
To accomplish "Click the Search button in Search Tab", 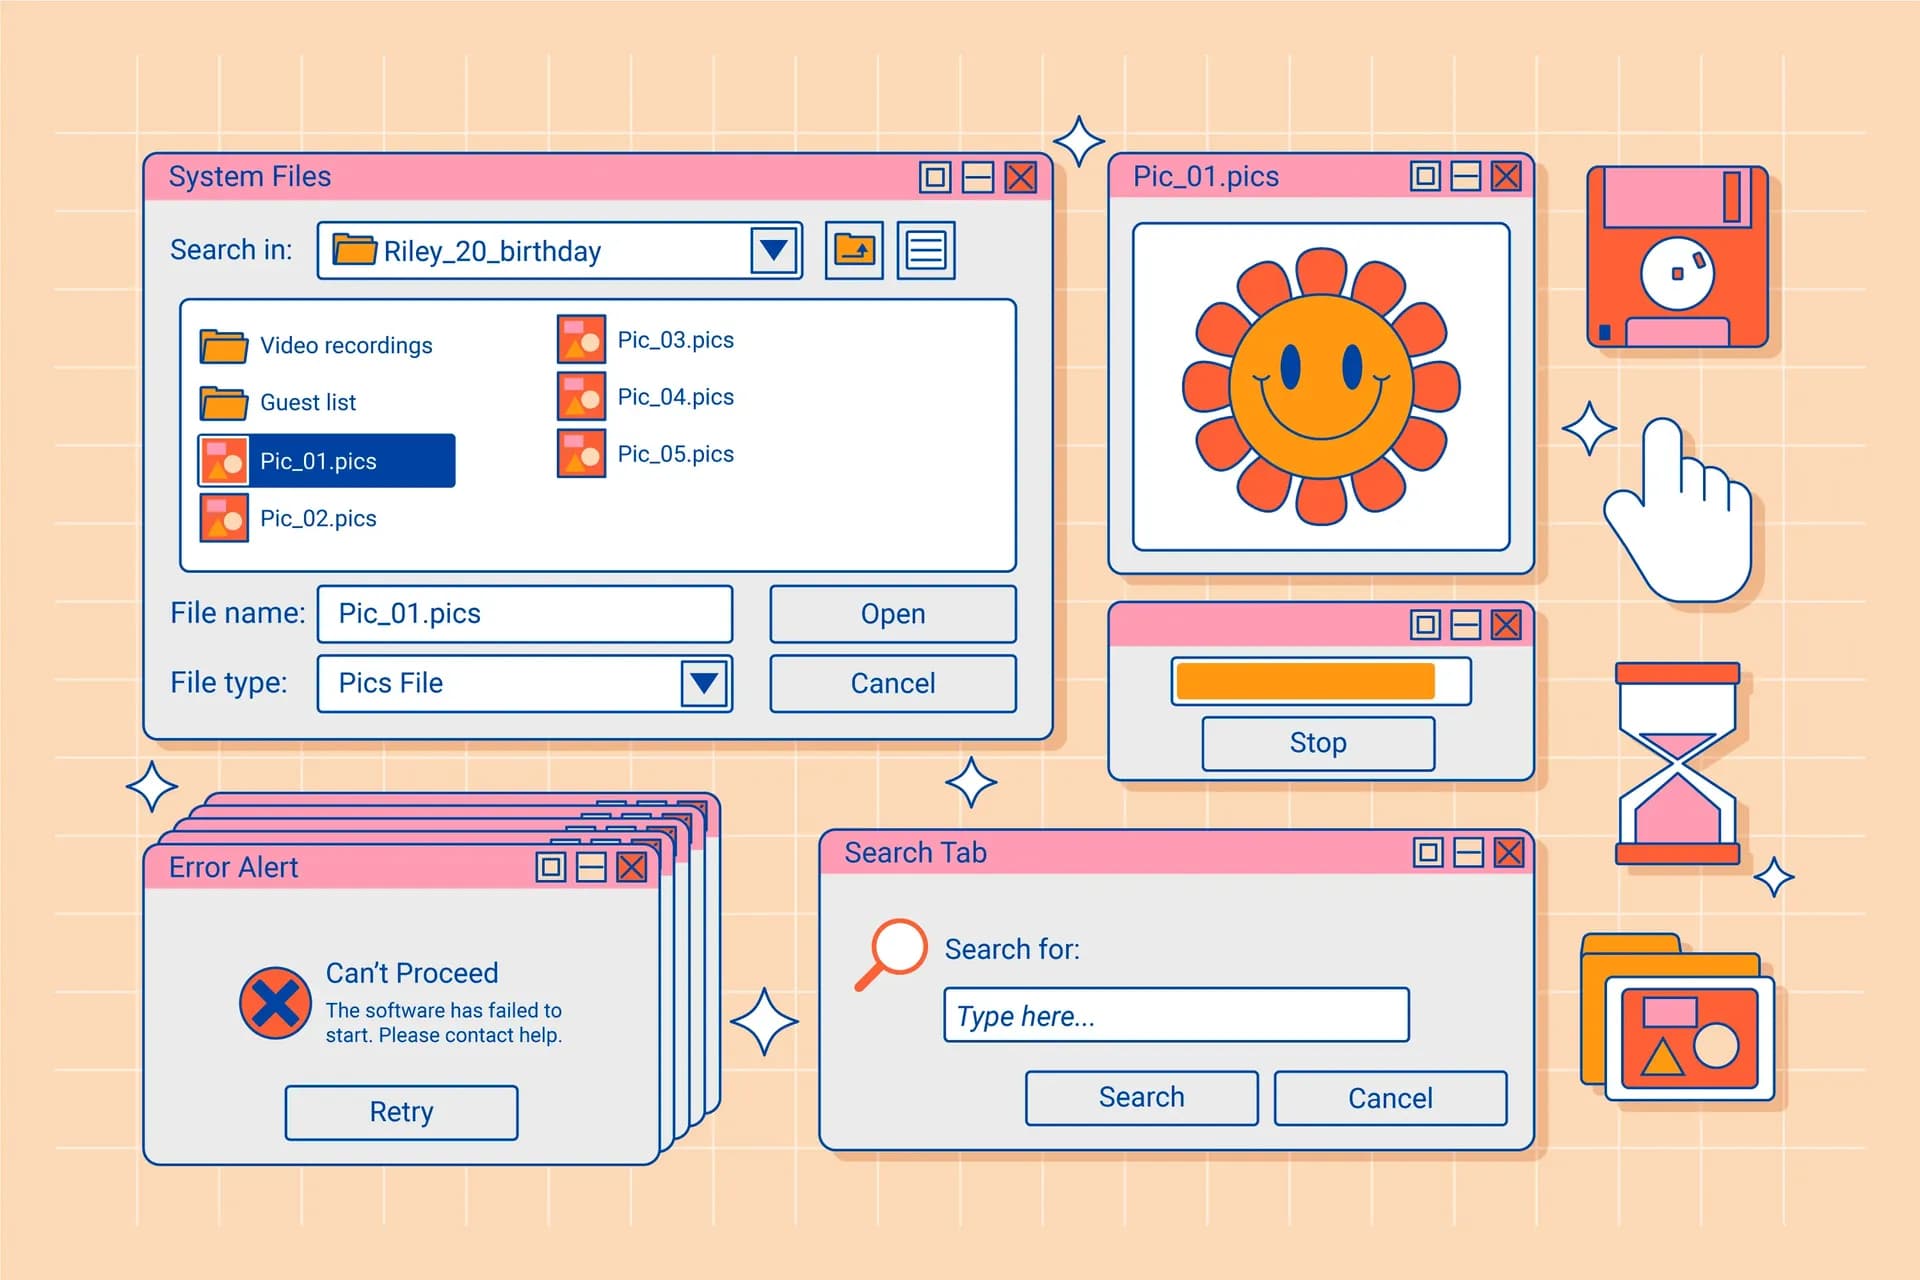I will coord(1141,1098).
